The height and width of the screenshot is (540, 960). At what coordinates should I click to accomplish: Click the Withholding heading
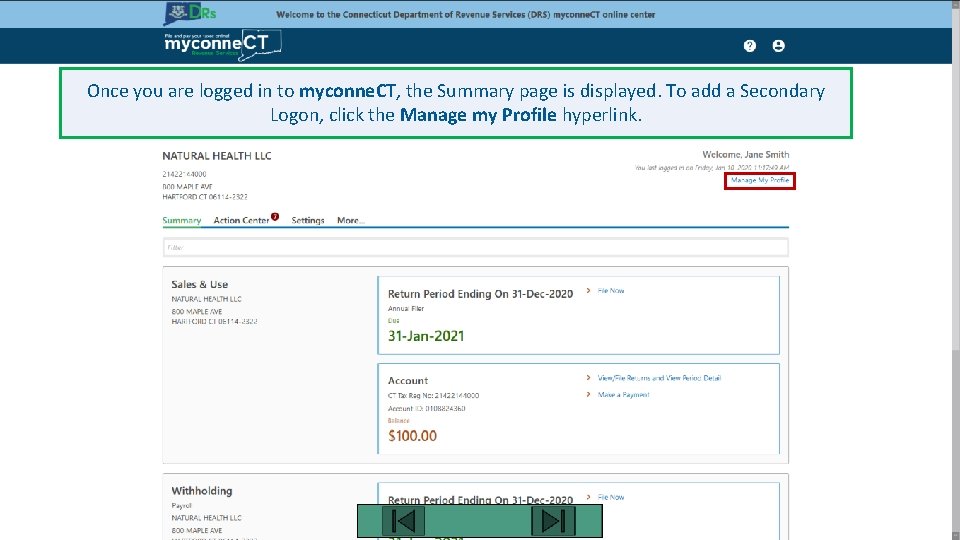[201, 491]
